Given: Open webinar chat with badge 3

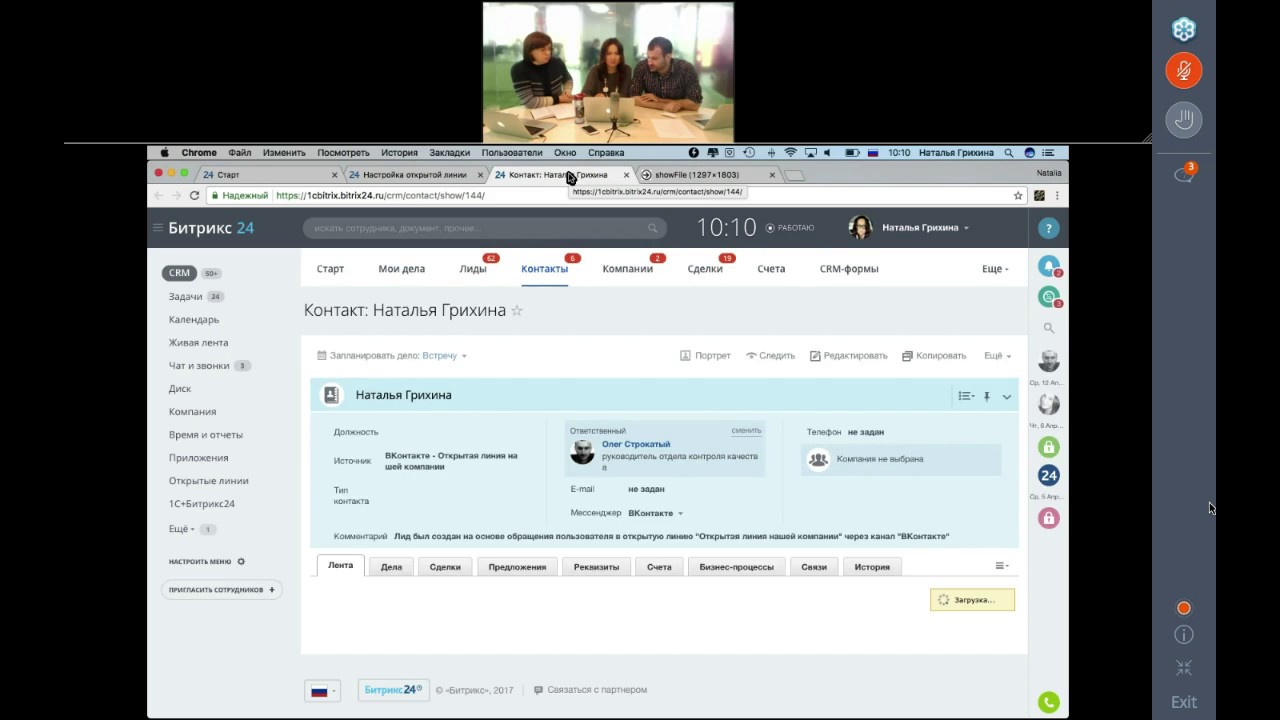Looking at the screenshot, I should click(1184, 174).
